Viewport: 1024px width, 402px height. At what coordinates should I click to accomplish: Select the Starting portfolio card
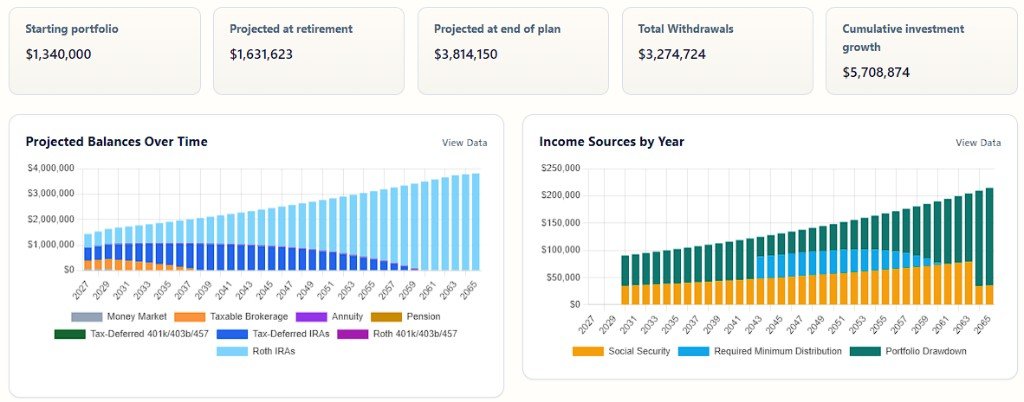104,51
